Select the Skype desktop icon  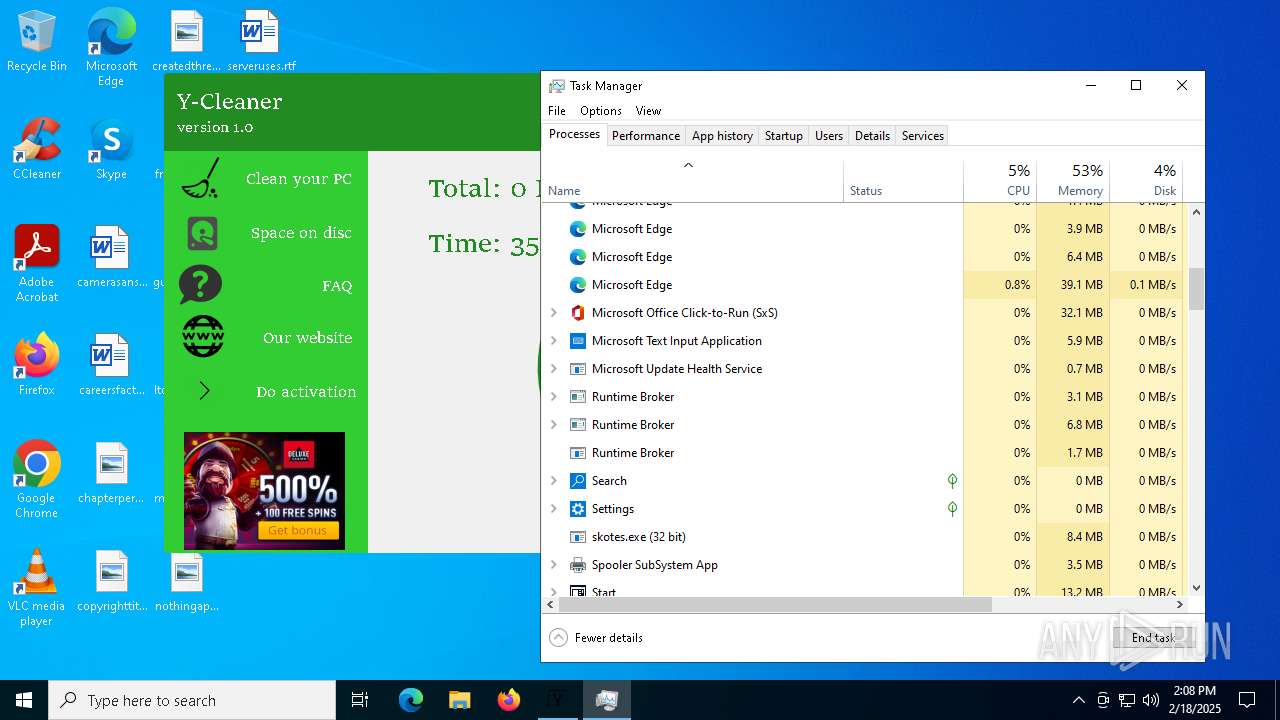coord(111,150)
